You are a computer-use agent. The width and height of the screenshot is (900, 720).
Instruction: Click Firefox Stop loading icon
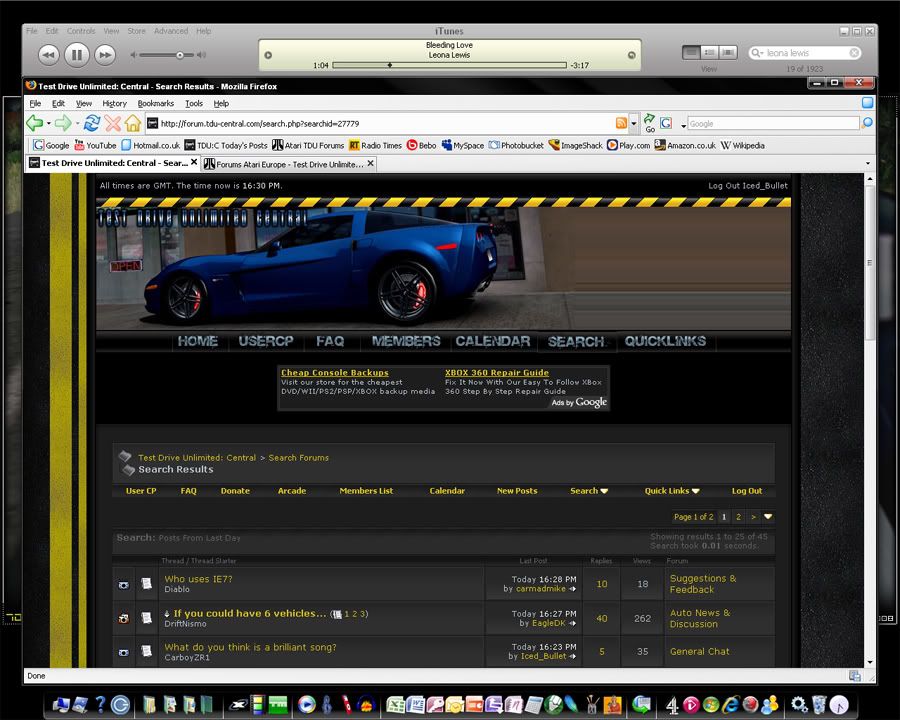[112, 123]
